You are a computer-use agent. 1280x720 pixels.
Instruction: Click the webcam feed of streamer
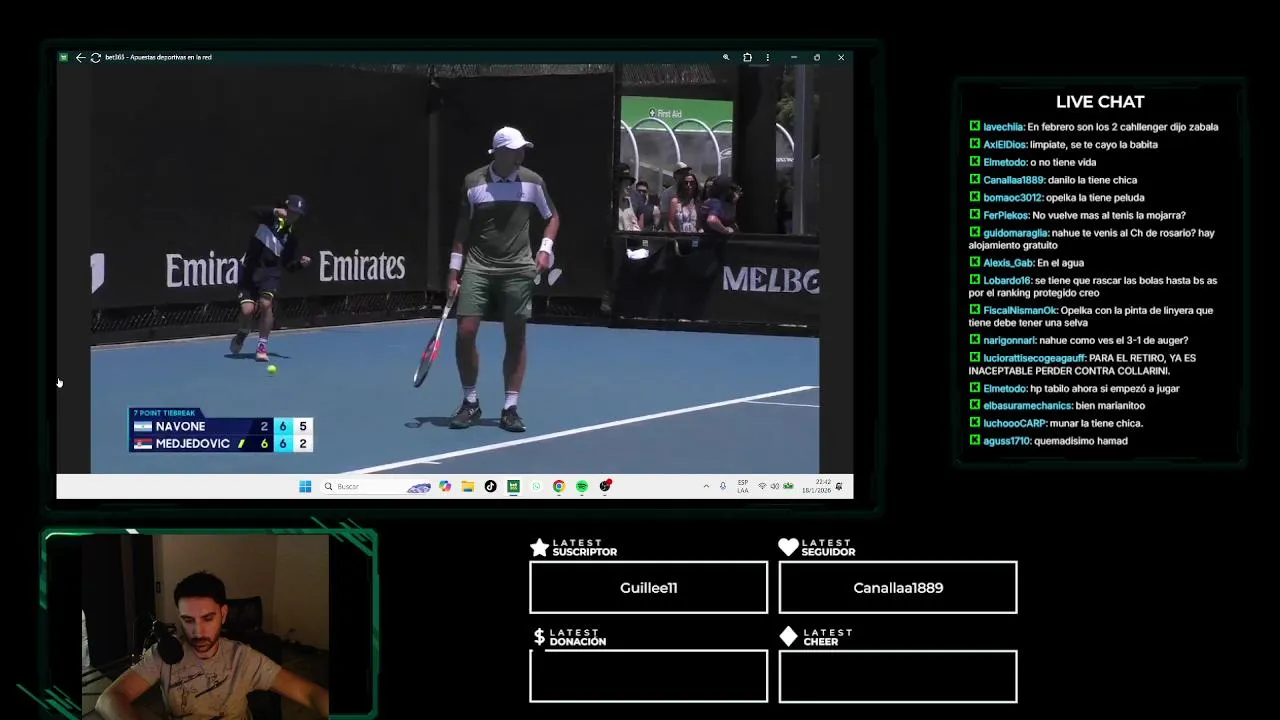click(x=206, y=626)
